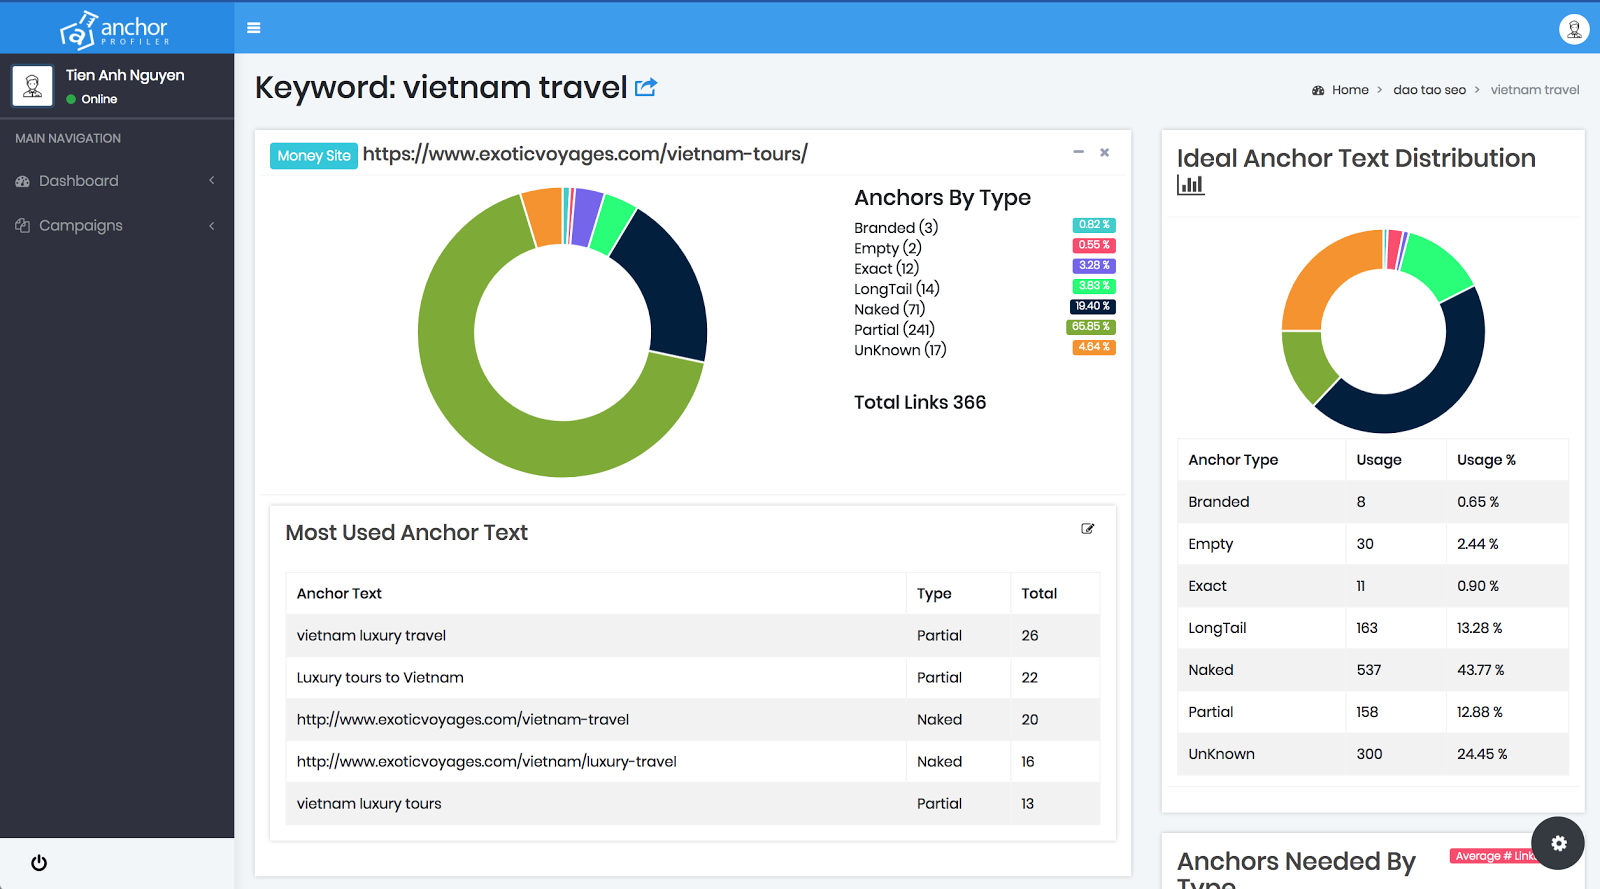This screenshot has height=889, width=1600.
Task: Click the Branded 0.82 % color badge
Action: click(1093, 225)
